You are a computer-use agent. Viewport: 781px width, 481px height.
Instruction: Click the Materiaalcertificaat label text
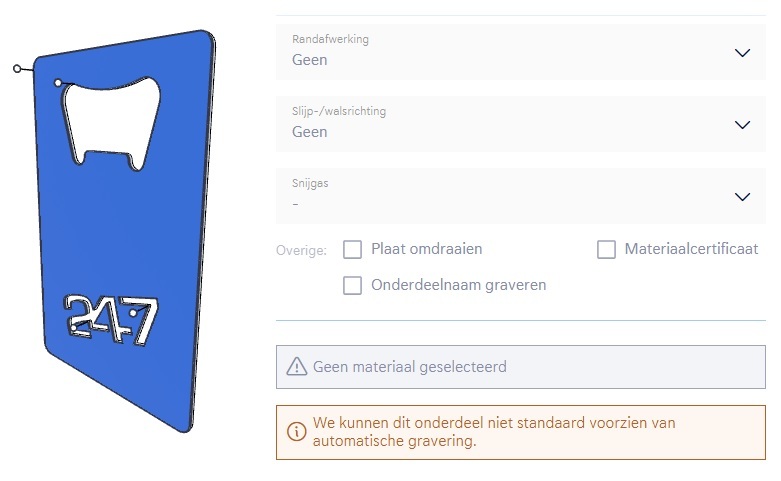(x=691, y=249)
